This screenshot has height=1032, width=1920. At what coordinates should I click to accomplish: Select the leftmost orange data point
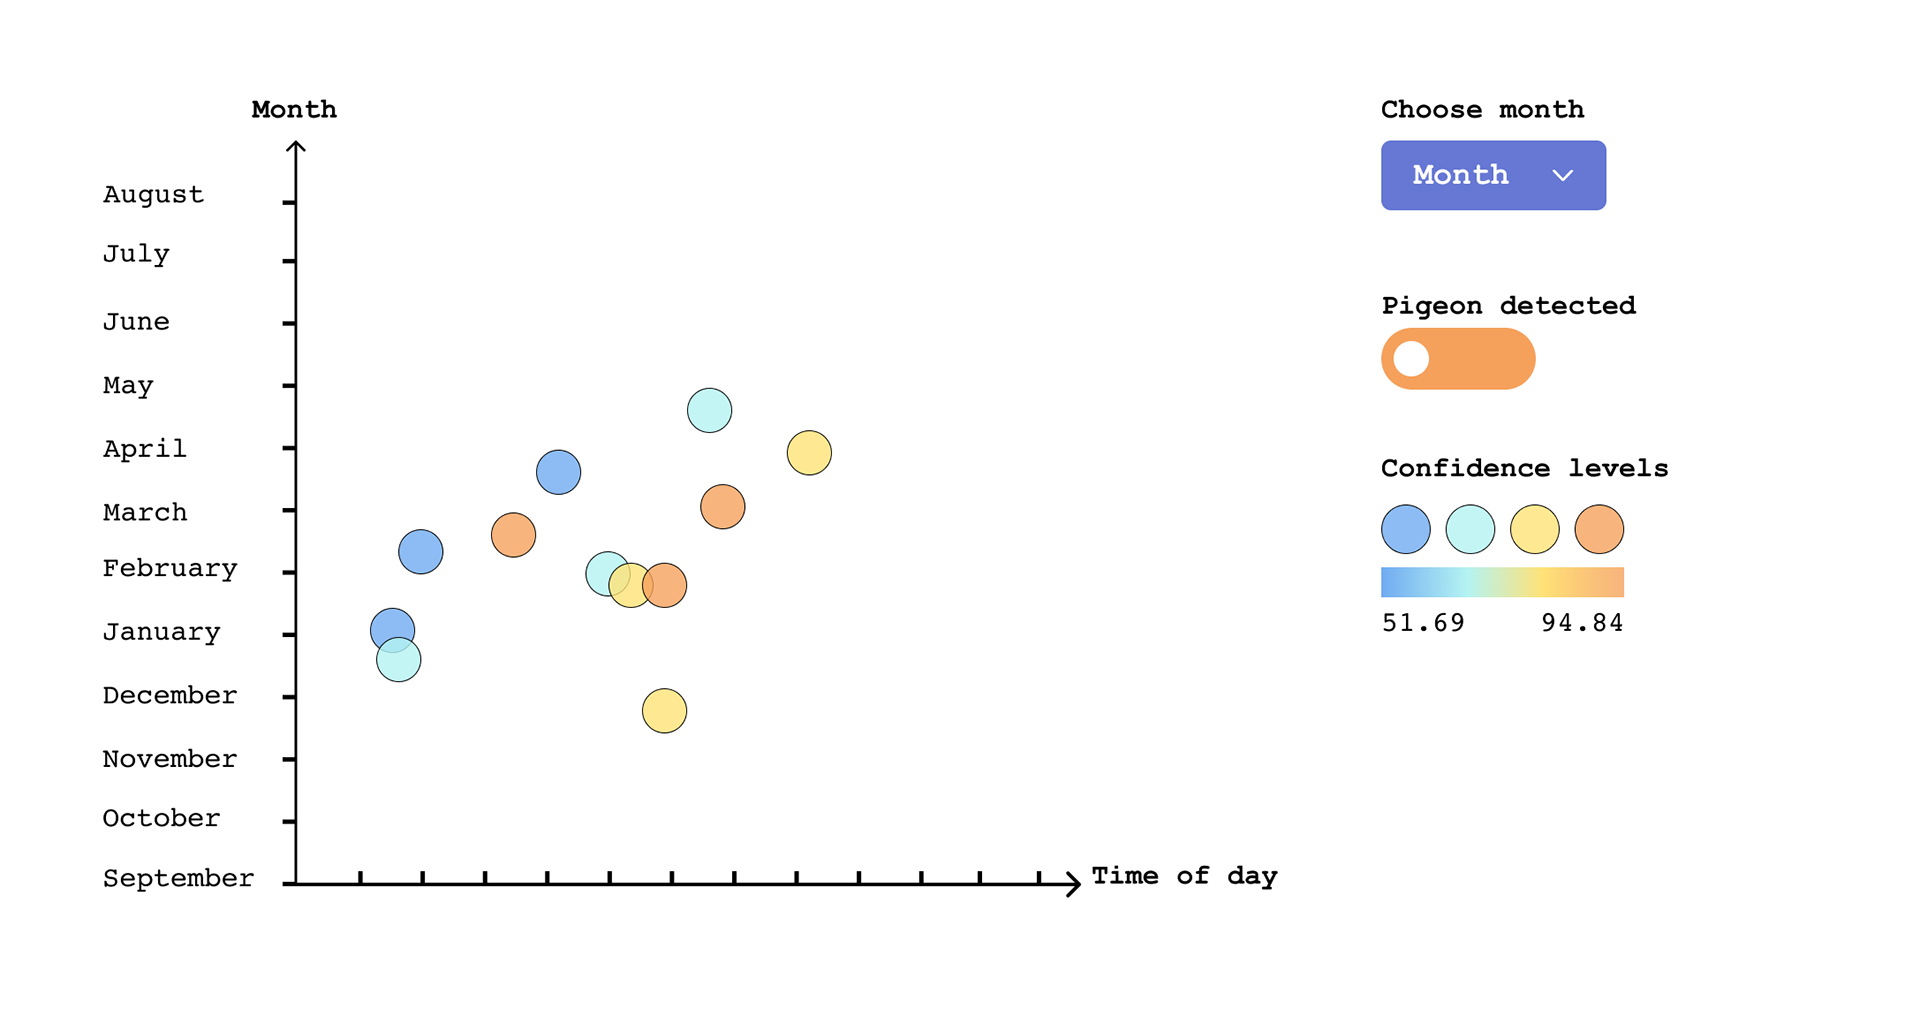tap(513, 535)
